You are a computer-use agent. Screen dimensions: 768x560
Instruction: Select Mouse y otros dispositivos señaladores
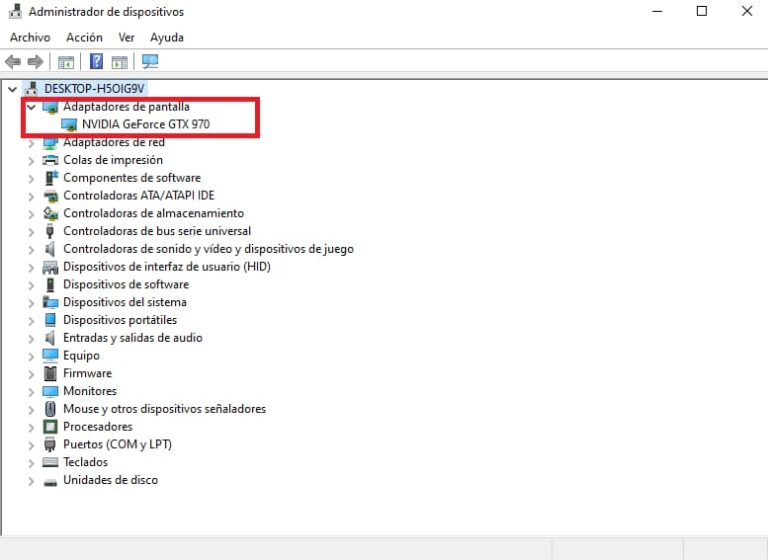point(164,409)
